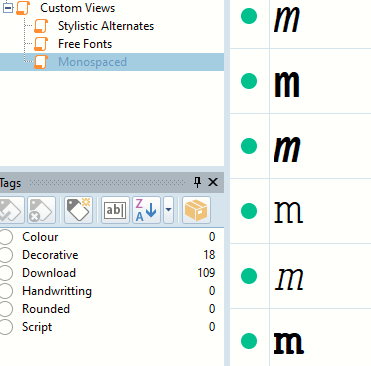Screen dimensions: 371x366
Task: Click the green status dot of sixth font row
Action: tap(249, 341)
